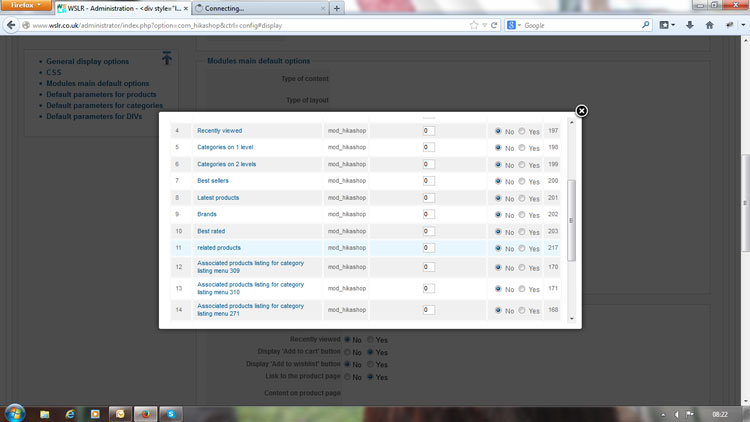Open Windows Explorer from the taskbar
This screenshot has width=750, height=422.
click(44, 414)
